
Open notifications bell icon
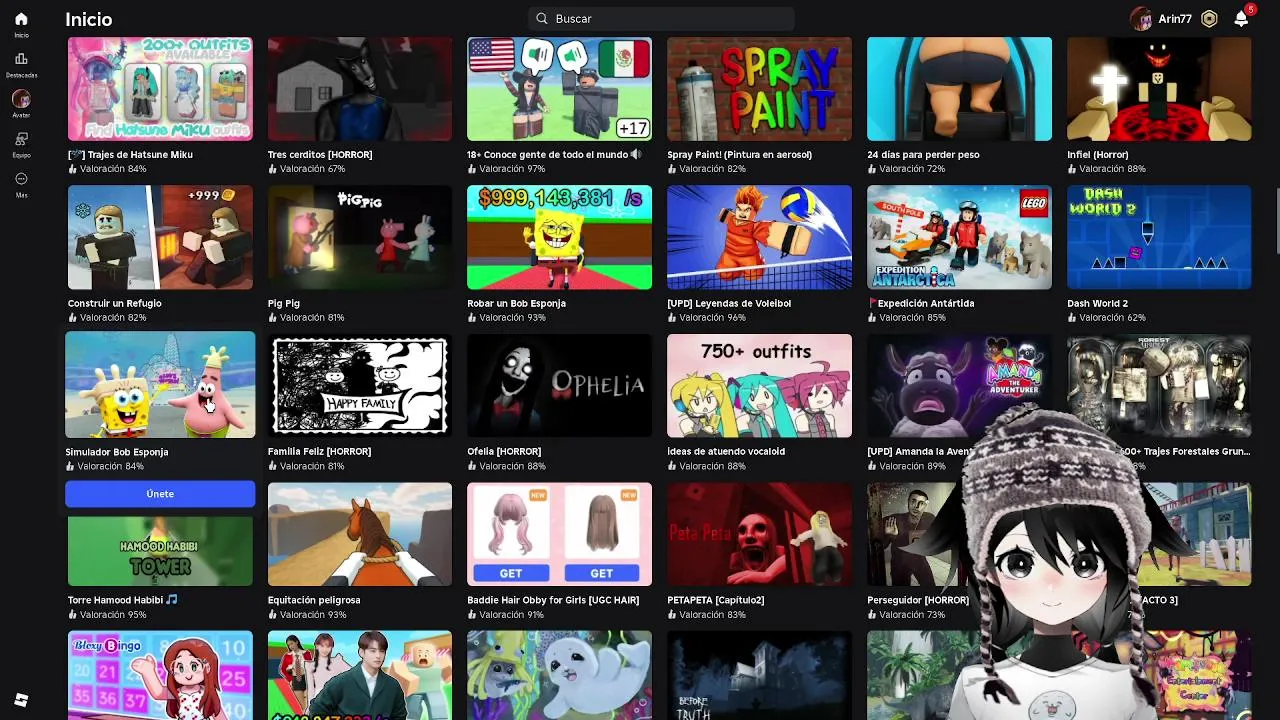click(x=1241, y=19)
